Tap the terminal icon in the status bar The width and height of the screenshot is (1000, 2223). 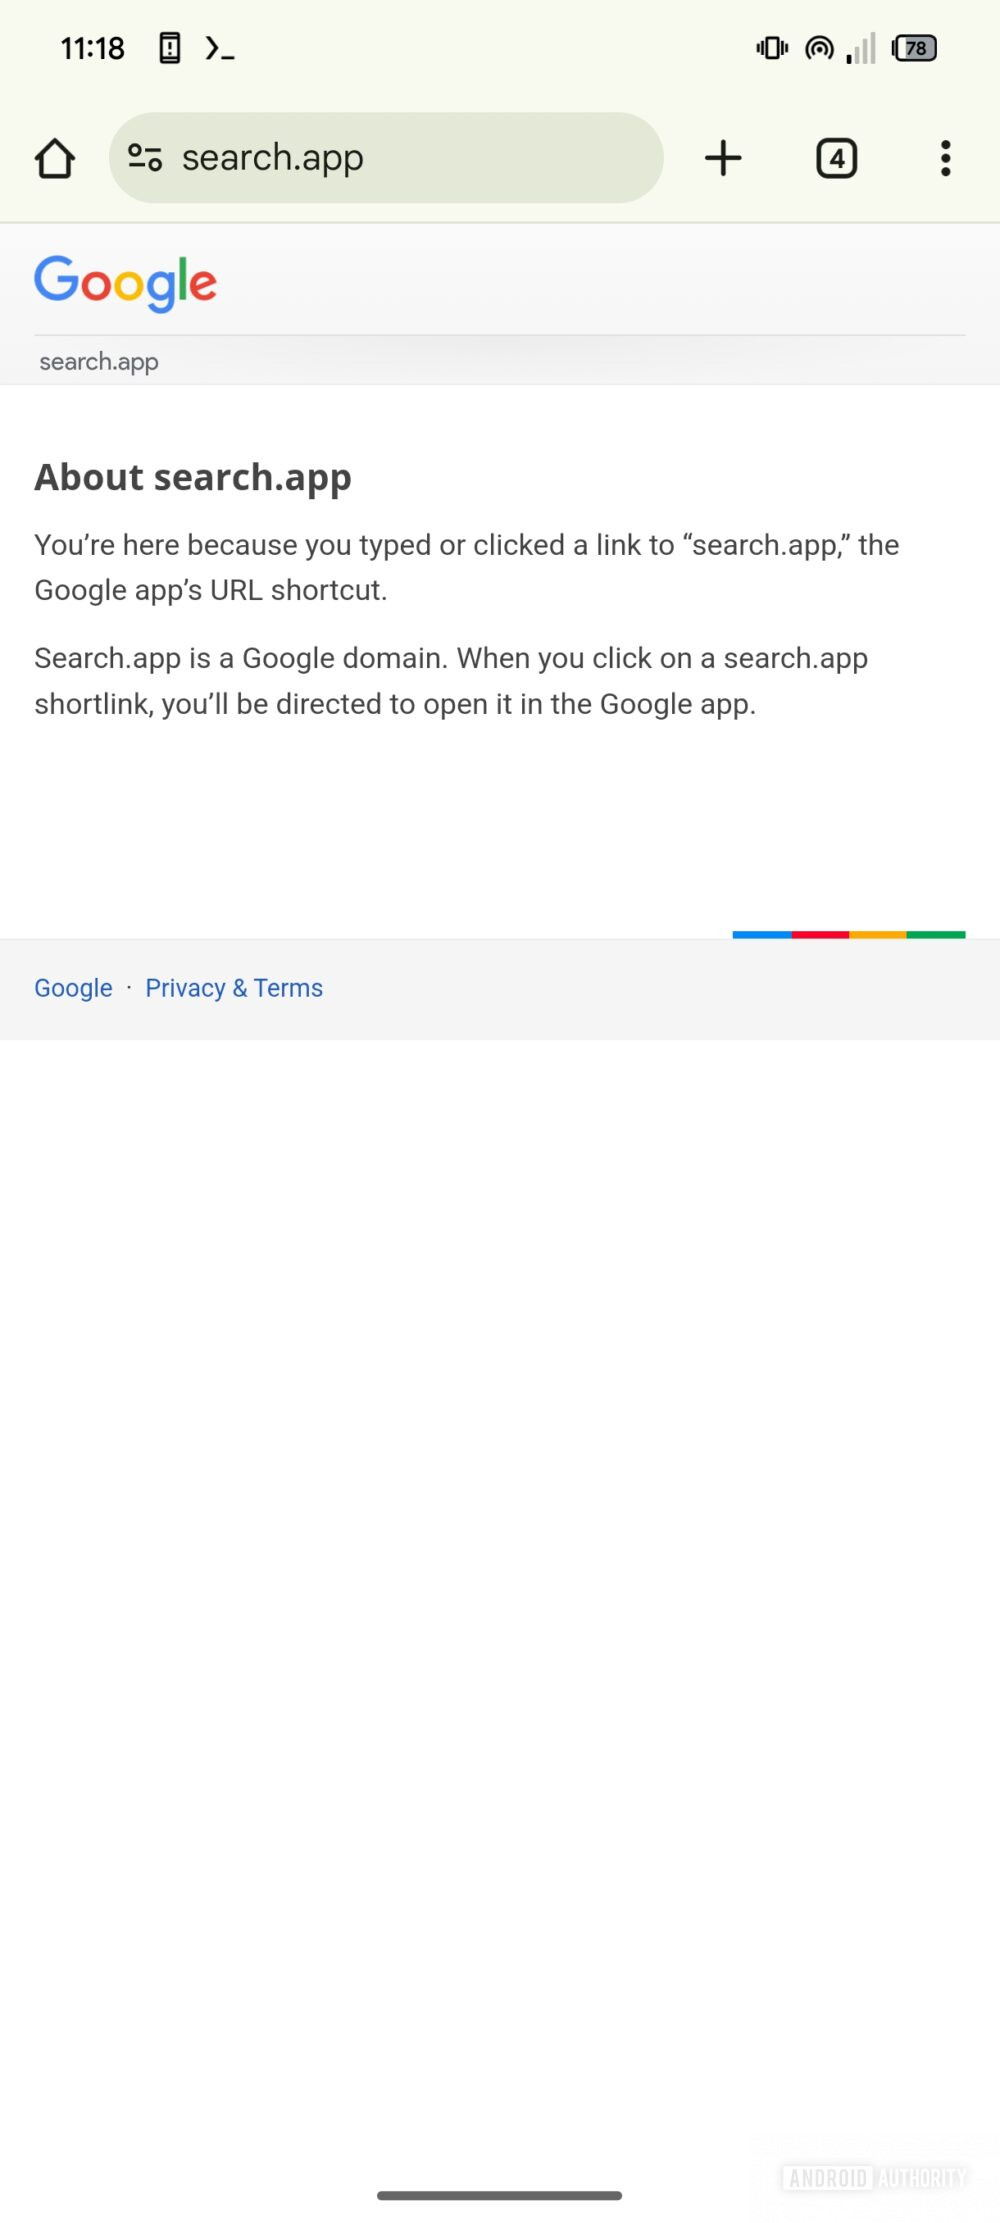pos(218,47)
